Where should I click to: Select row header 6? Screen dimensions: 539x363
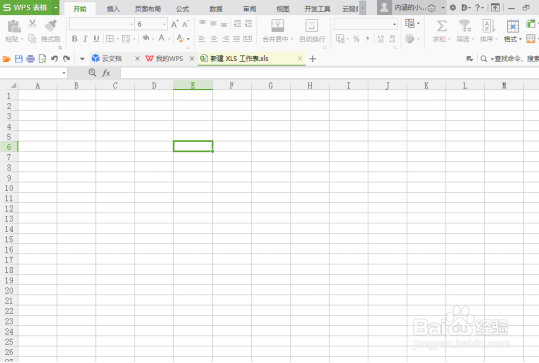(9, 147)
